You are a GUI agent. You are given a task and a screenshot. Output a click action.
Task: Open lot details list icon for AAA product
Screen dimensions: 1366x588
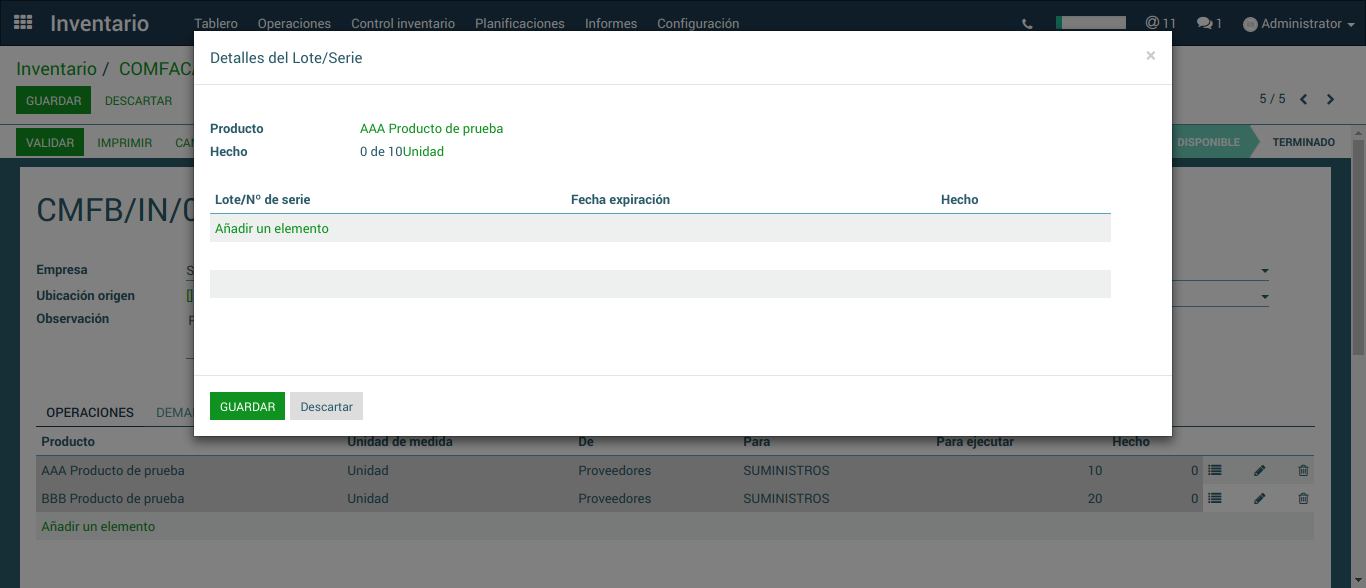(x=1215, y=470)
